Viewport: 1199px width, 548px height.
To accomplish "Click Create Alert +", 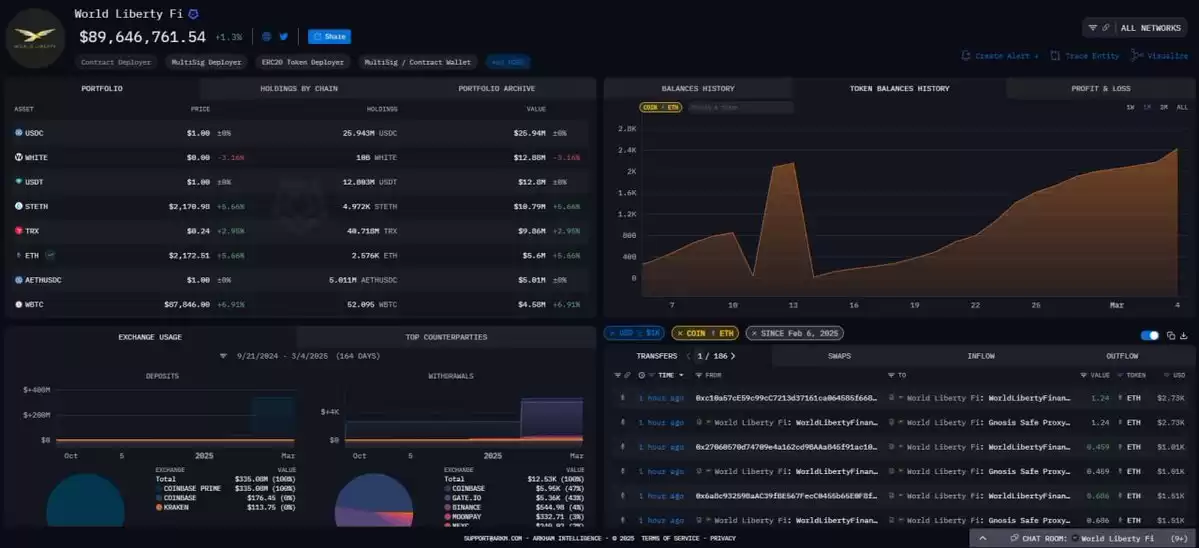I will (1000, 56).
